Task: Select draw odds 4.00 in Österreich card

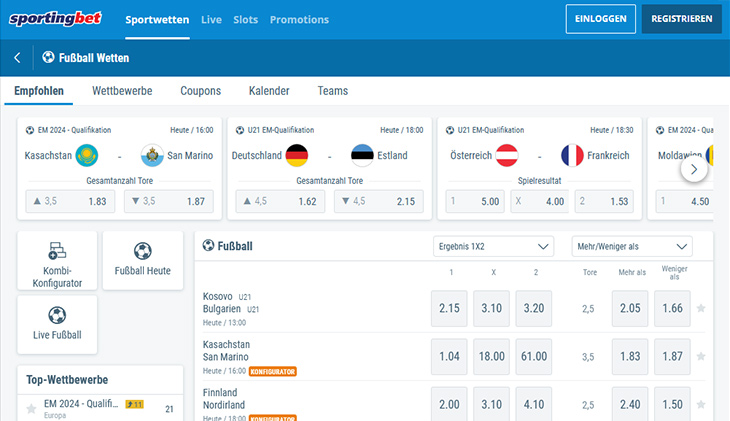Action: [540, 201]
